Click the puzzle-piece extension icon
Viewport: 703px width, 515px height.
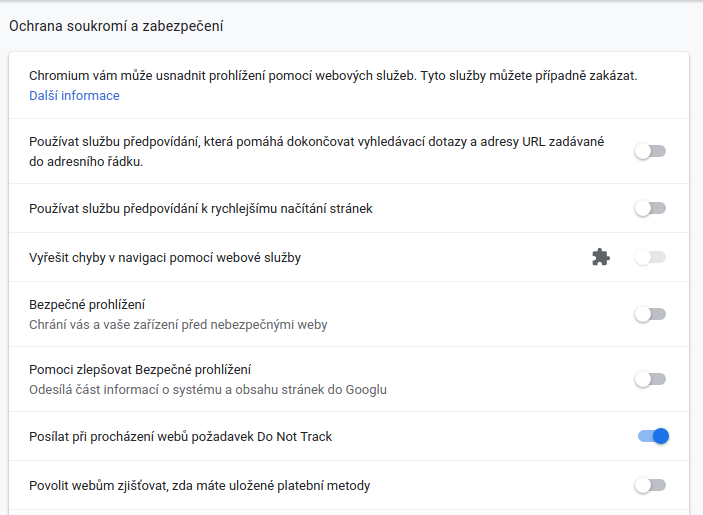coord(601,257)
